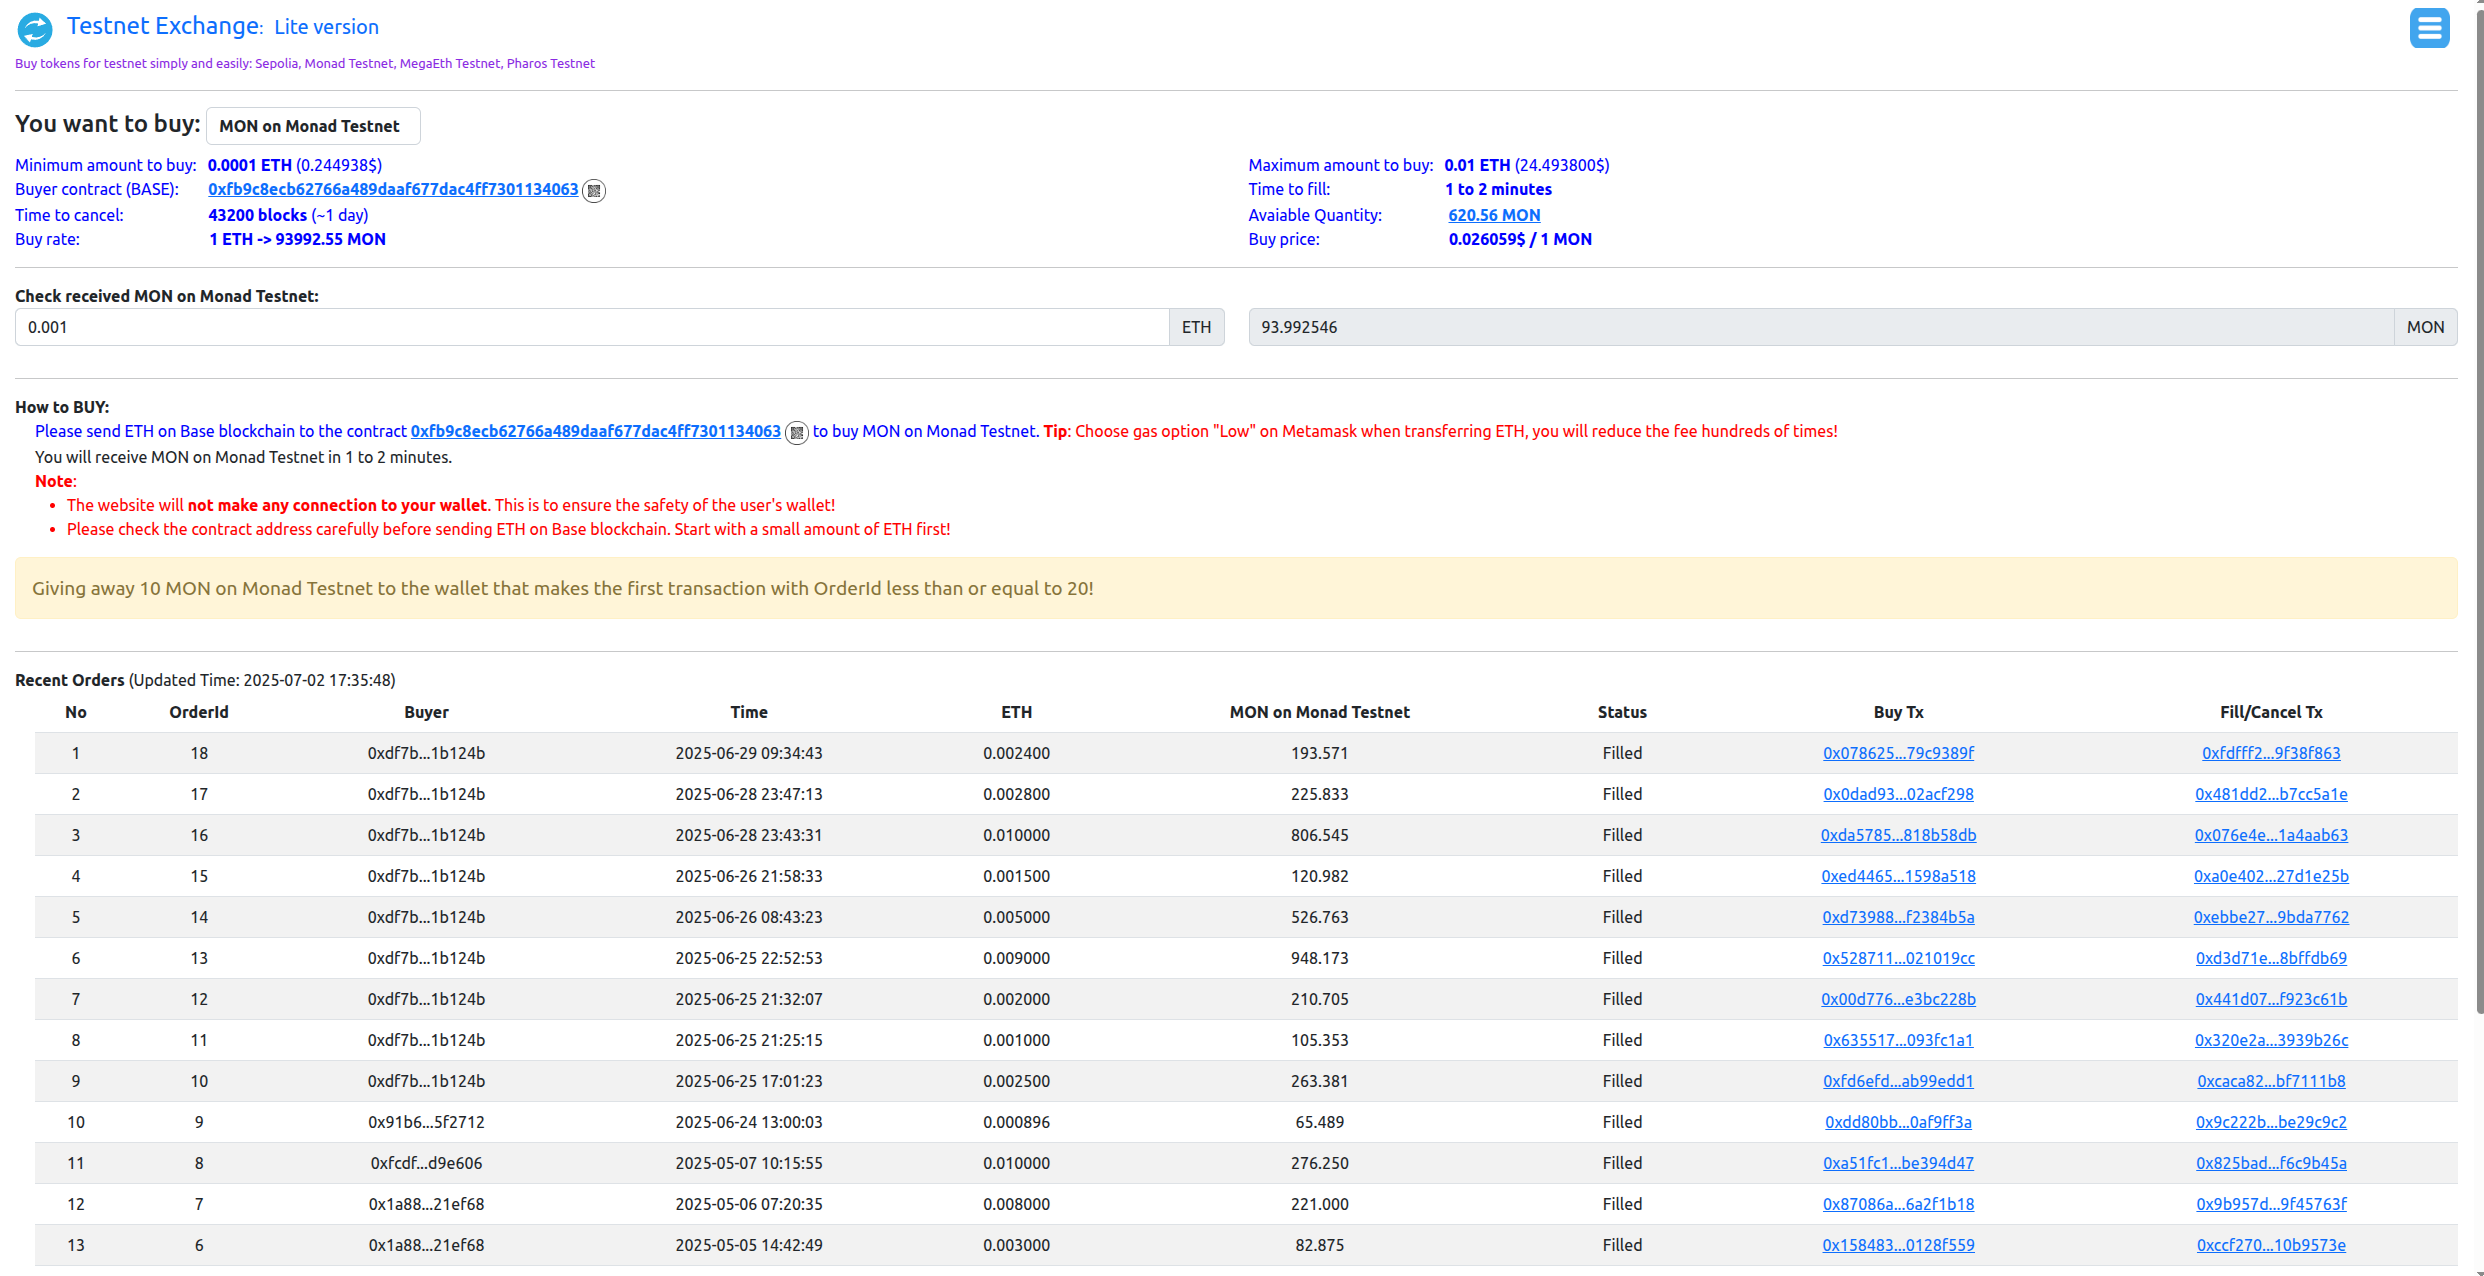Open Buy Tx 0x635517...093fc1a1 link

(1898, 1040)
